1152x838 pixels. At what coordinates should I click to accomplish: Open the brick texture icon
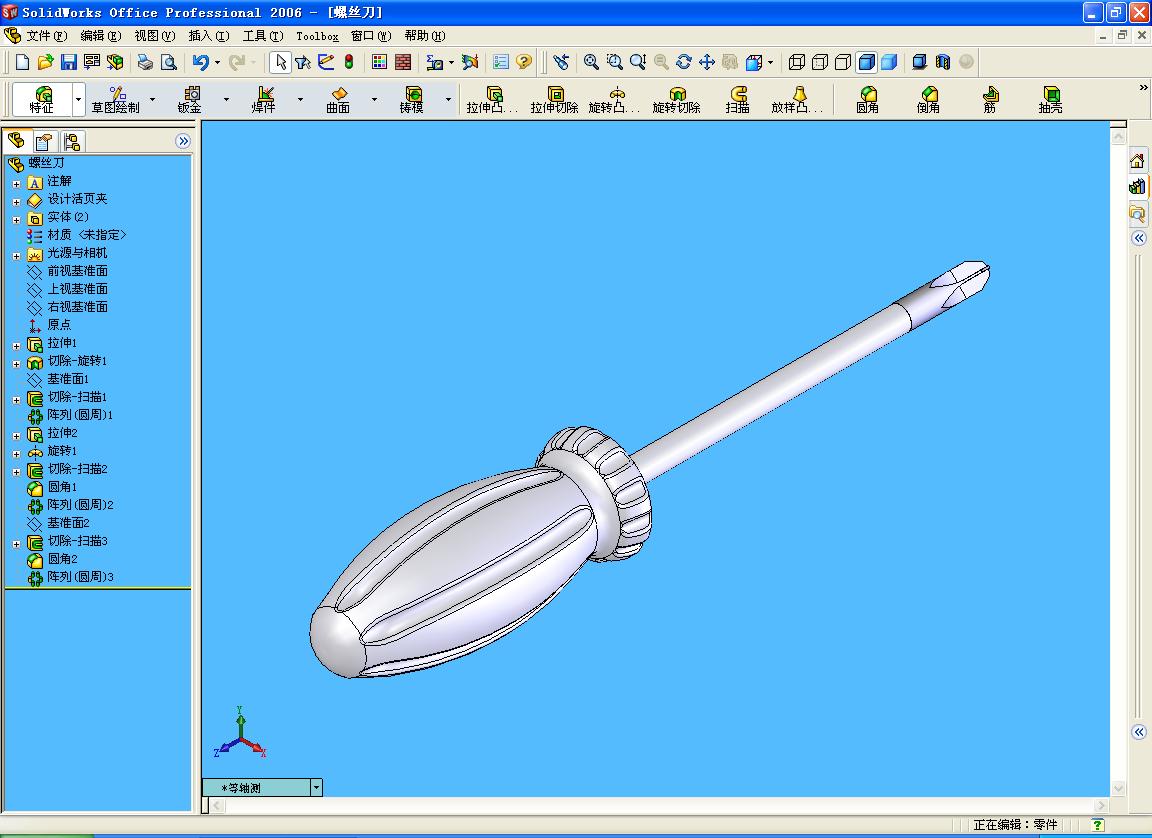403,62
